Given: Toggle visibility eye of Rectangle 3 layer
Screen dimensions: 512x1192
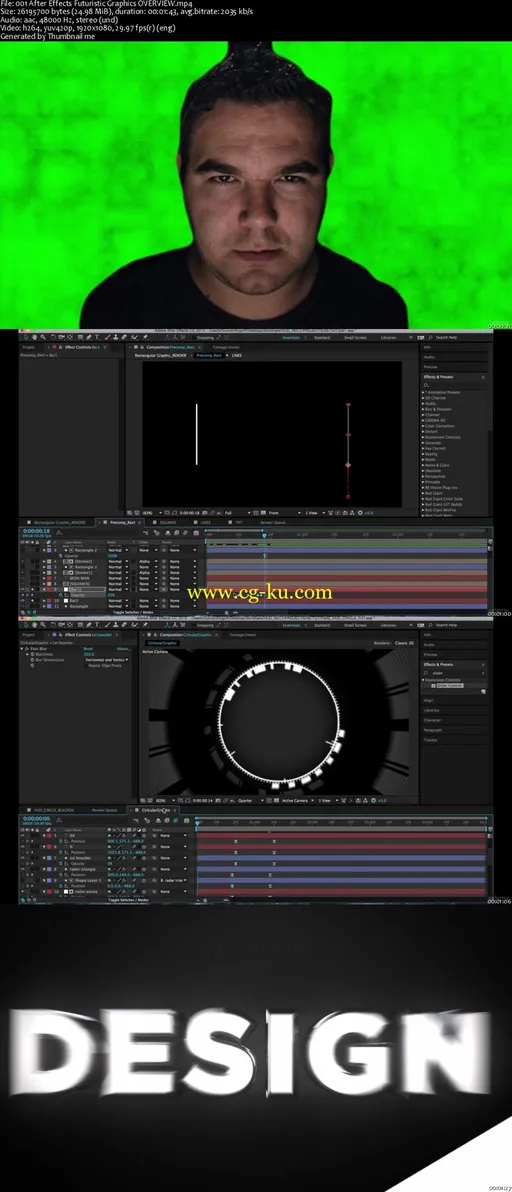Looking at the screenshot, I should [x=22, y=566].
